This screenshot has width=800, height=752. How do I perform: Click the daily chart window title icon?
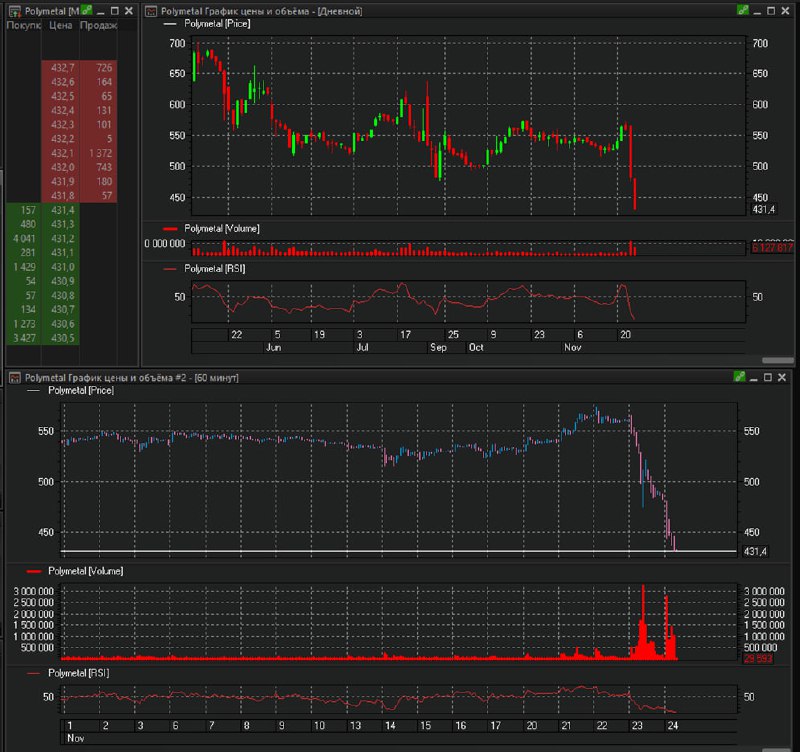(x=151, y=11)
